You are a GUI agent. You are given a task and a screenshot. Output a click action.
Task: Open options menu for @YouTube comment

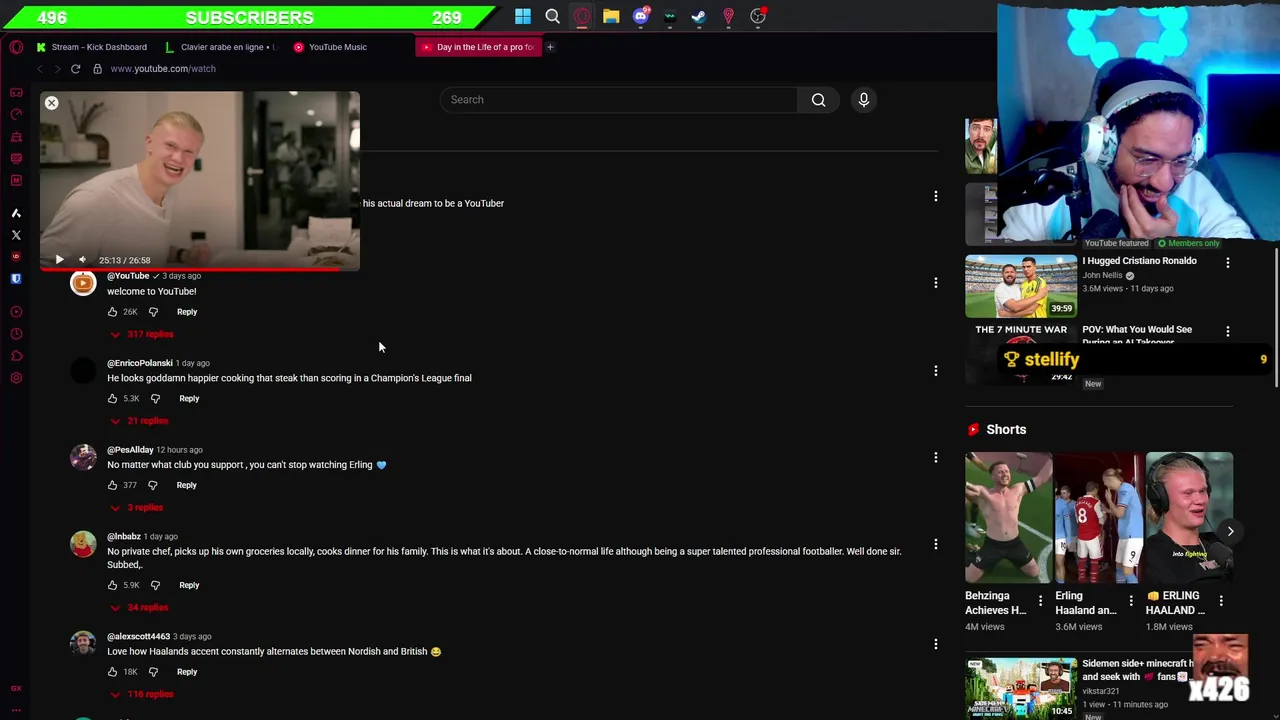tap(935, 283)
